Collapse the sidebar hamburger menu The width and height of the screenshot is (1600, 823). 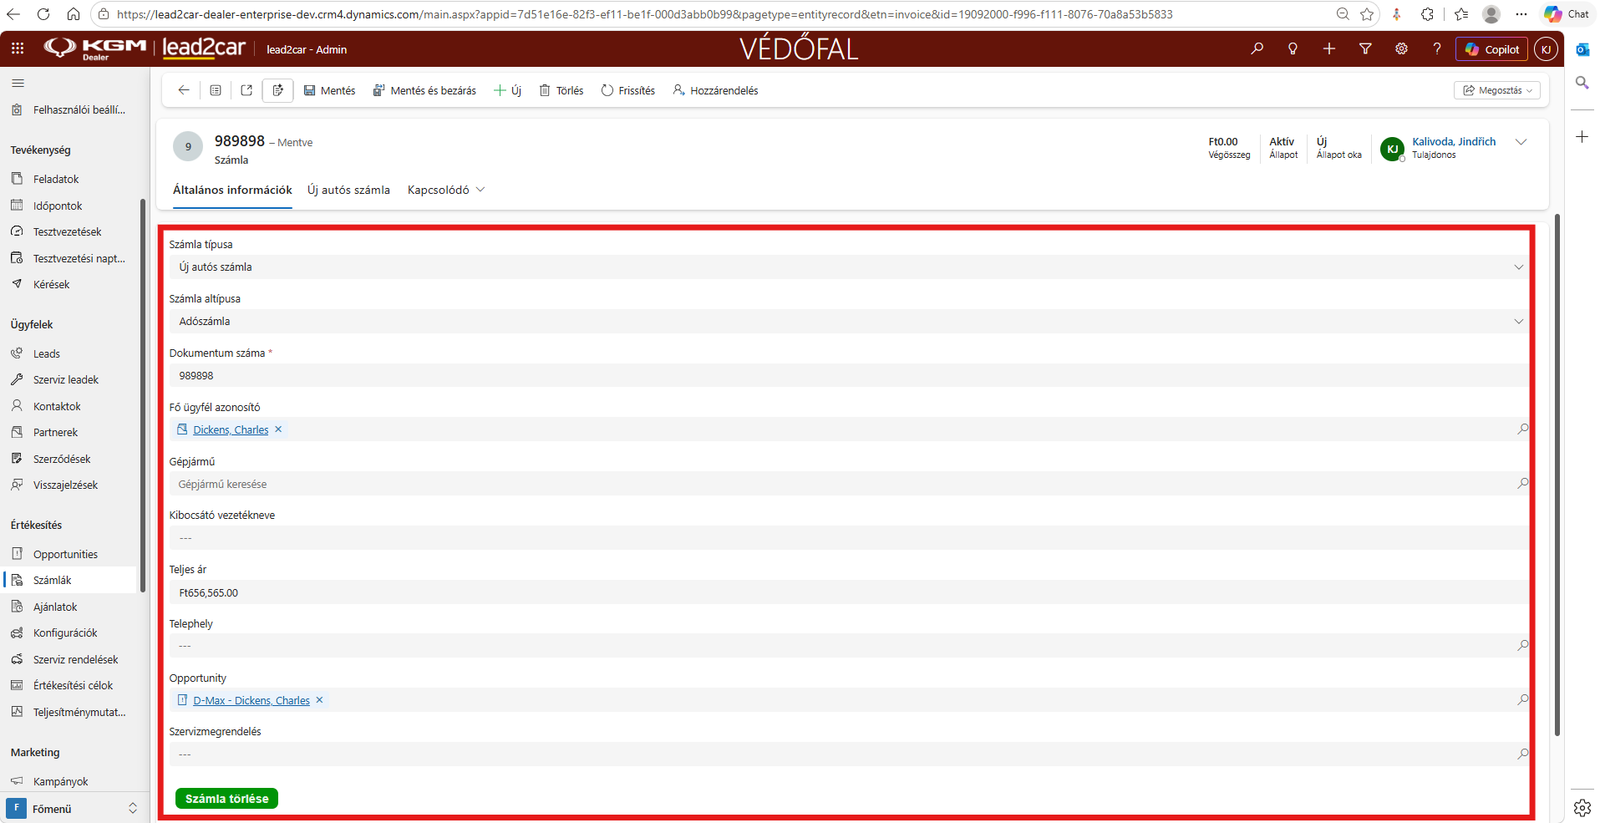click(18, 83)
